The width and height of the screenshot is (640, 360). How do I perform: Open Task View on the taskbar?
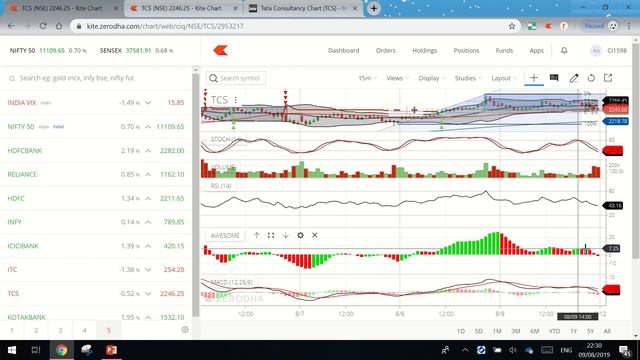(36, 350)
